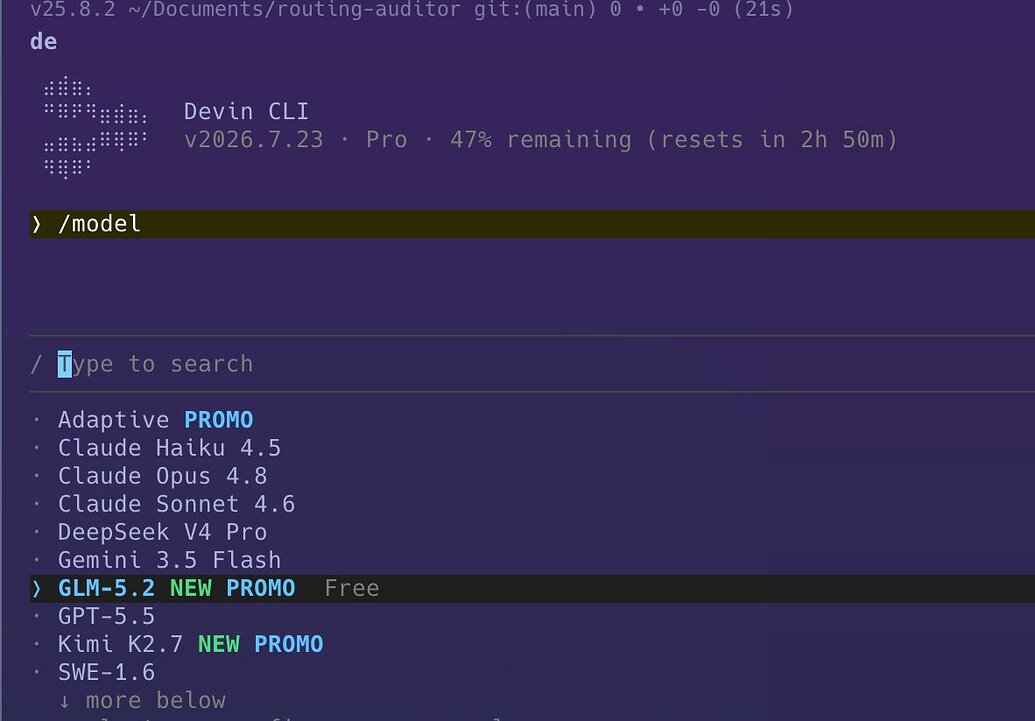Select highlighted GLM-5.2 model entry
This screenshot has height=721, width=1035.
532,588
